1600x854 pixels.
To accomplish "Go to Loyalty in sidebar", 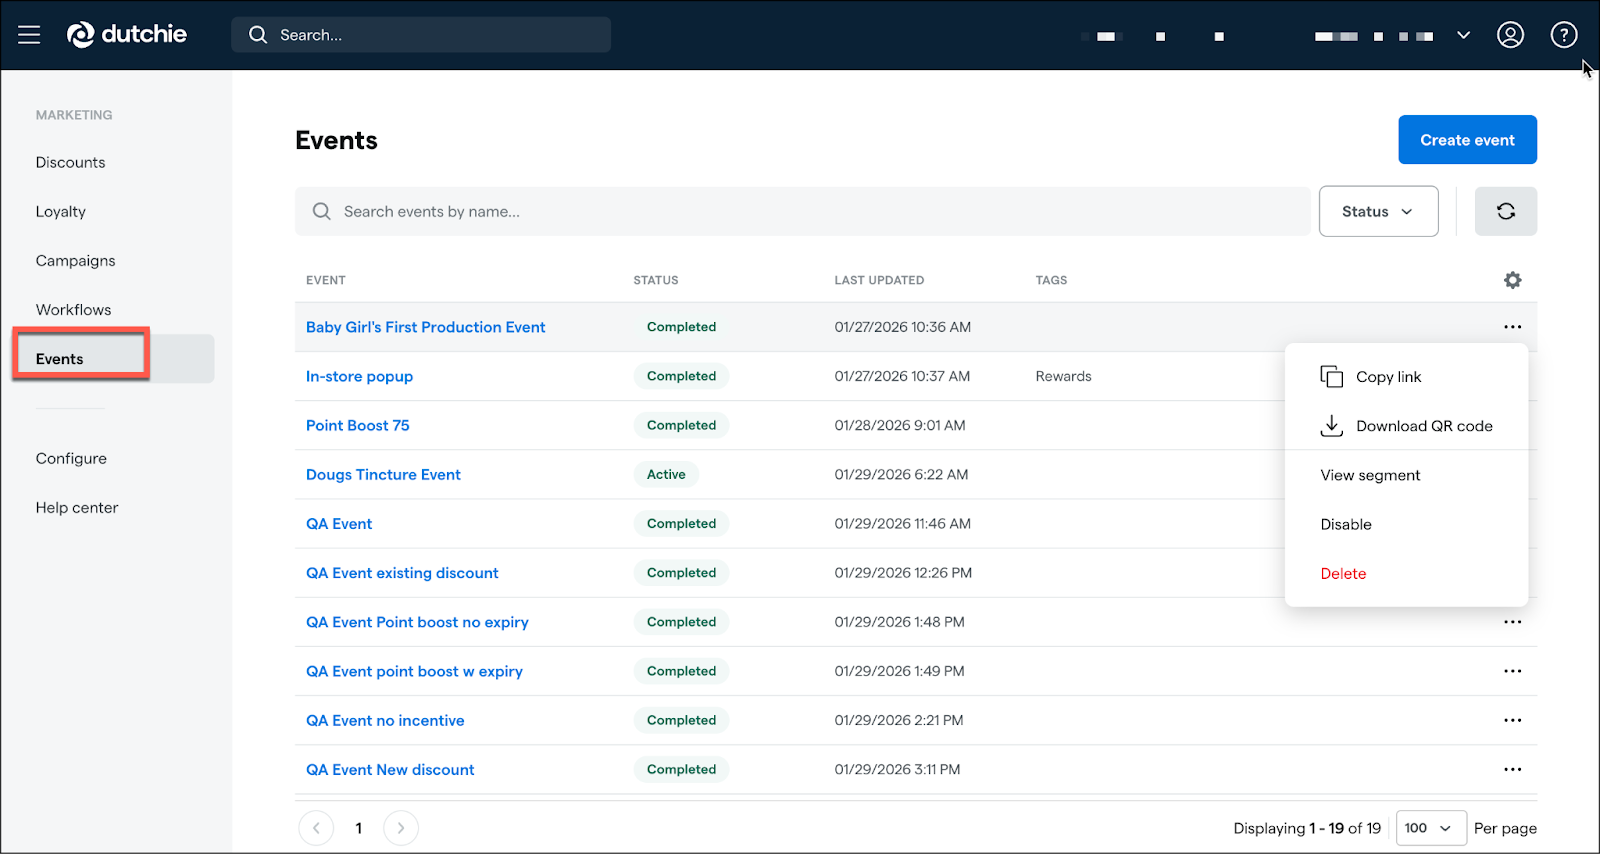I will tap(61, 212).
